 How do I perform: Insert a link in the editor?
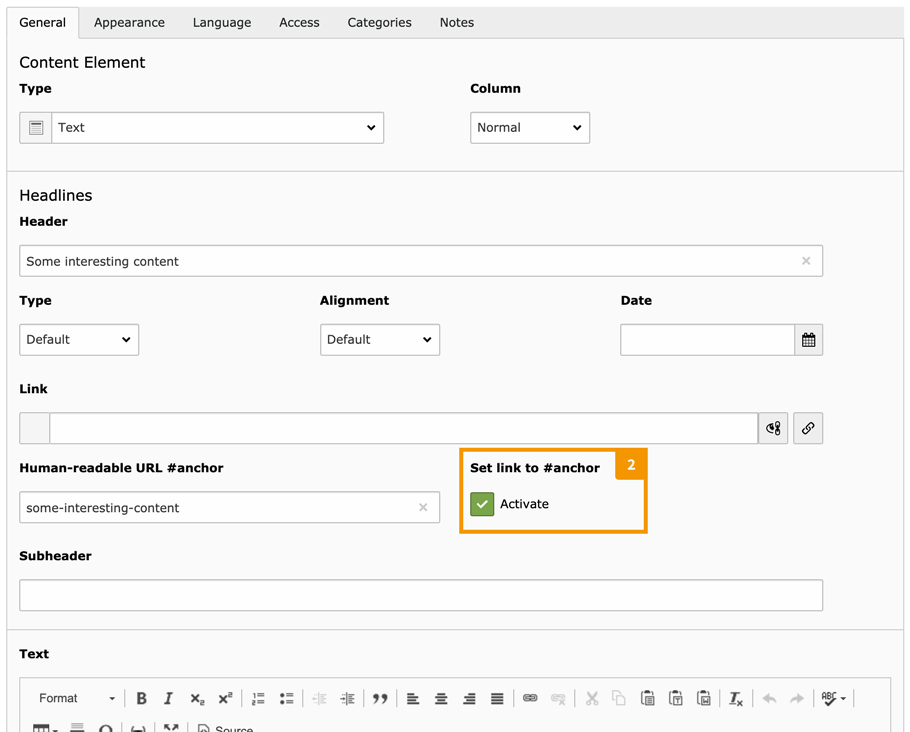[530, 698]
